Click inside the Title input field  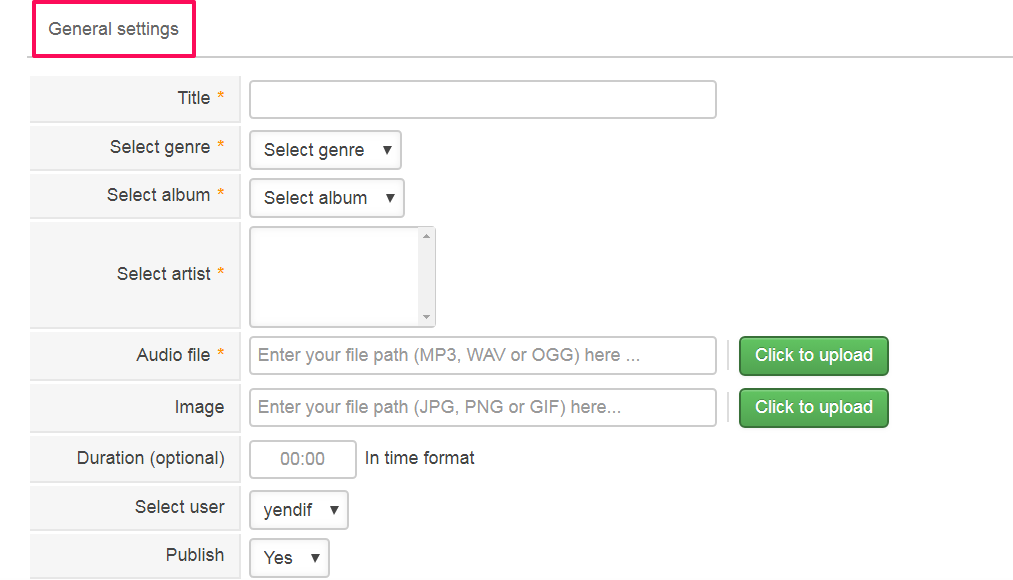[x=482, y=99]
